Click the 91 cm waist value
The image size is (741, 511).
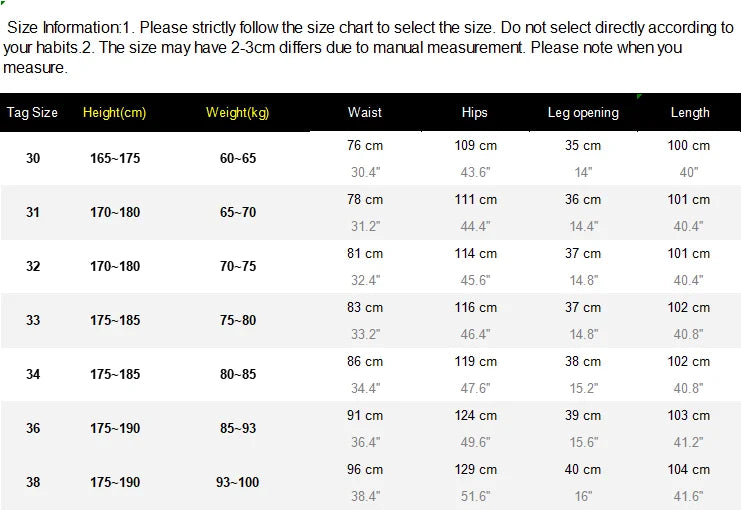tap(365, 415)
